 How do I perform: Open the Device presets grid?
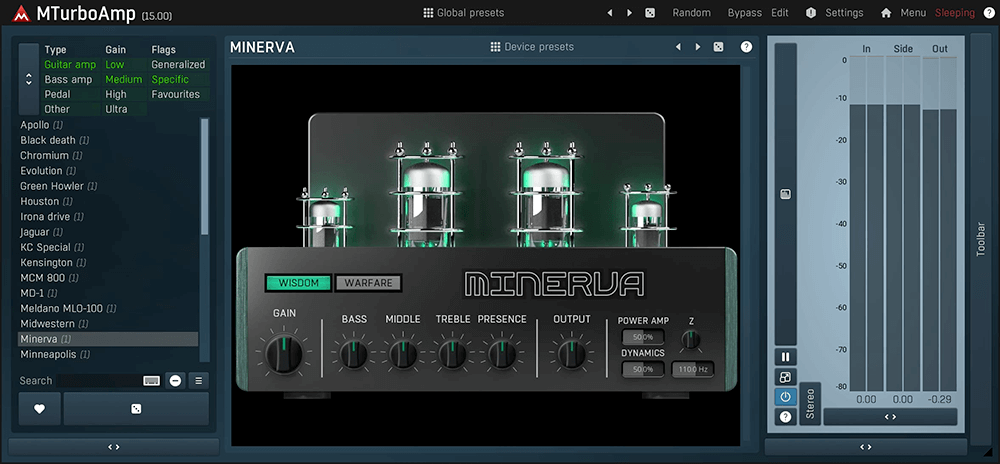click(x=532, y=47)
